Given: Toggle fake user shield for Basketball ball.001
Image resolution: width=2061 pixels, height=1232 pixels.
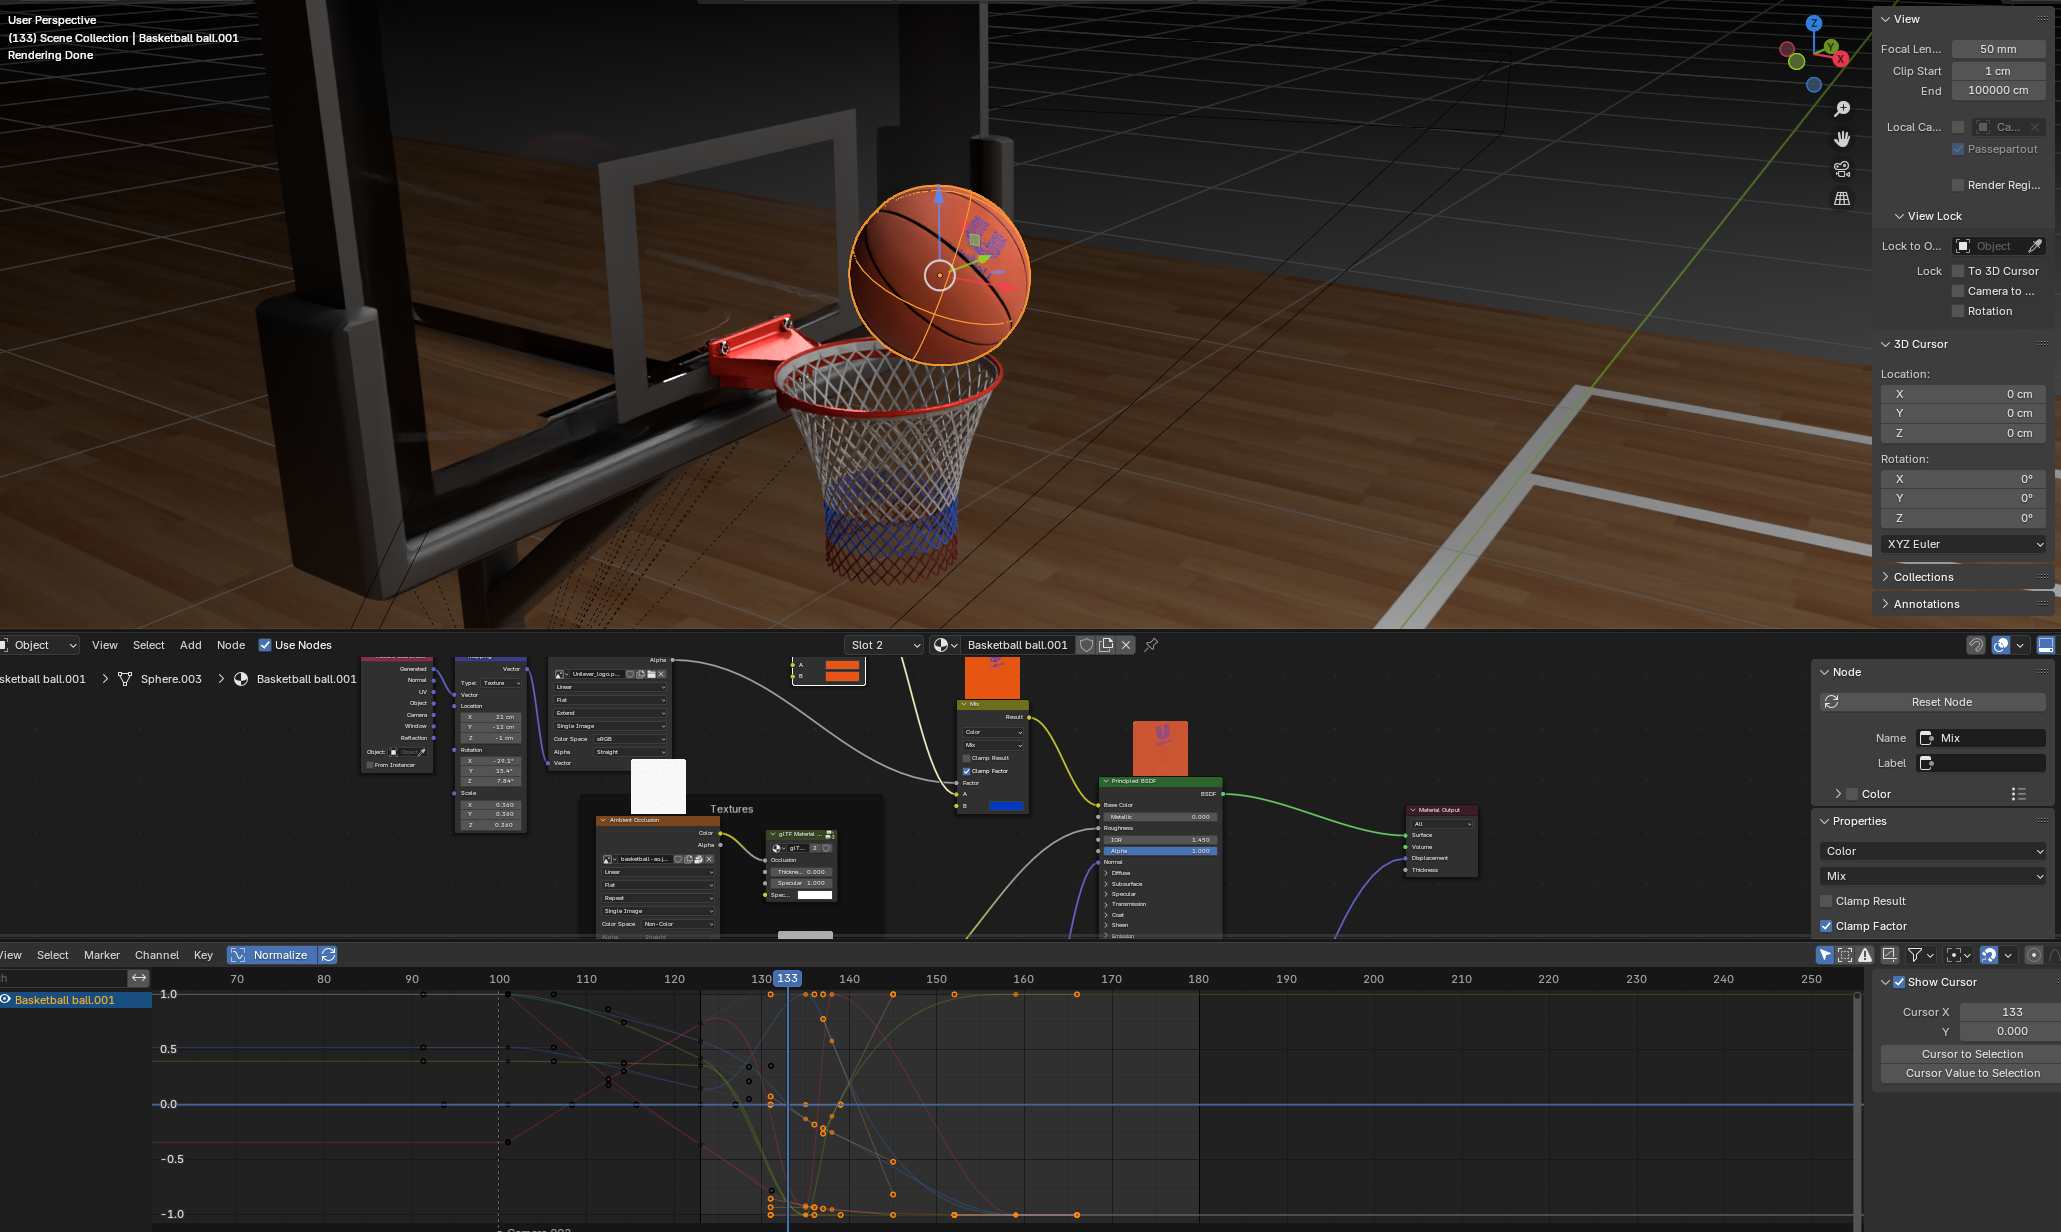Looking at the screenshot, I should pos(1086,645).
